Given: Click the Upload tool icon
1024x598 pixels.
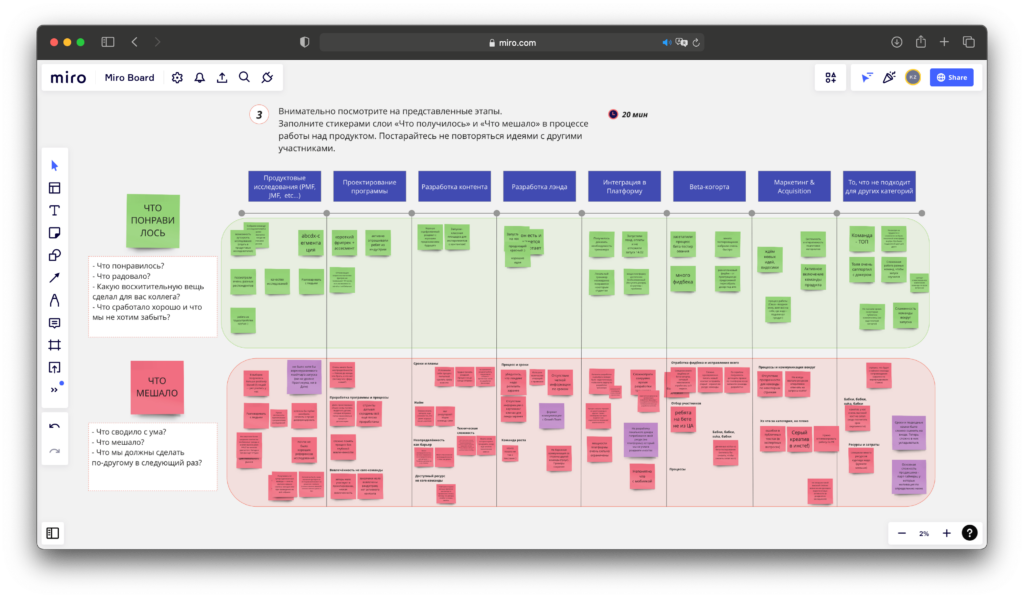Looking at the screenshot, I should (x=54, y=368).
